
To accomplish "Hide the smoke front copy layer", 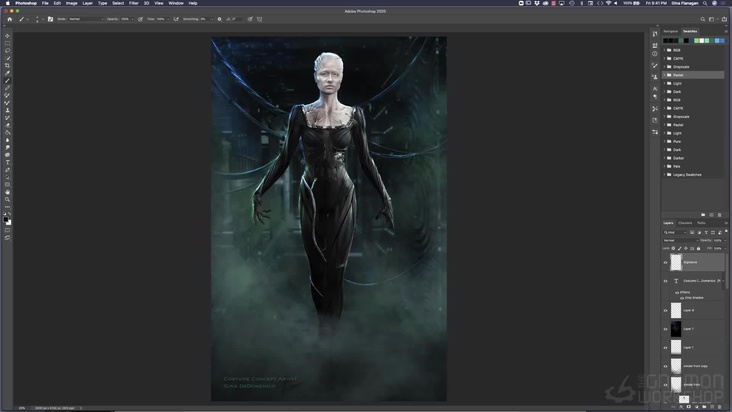I will [666, 366].
